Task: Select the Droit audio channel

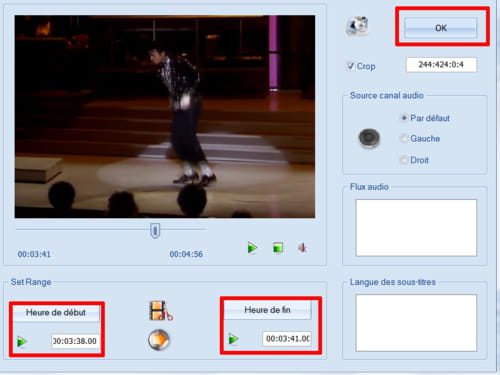Action: [x=404, y=160]
